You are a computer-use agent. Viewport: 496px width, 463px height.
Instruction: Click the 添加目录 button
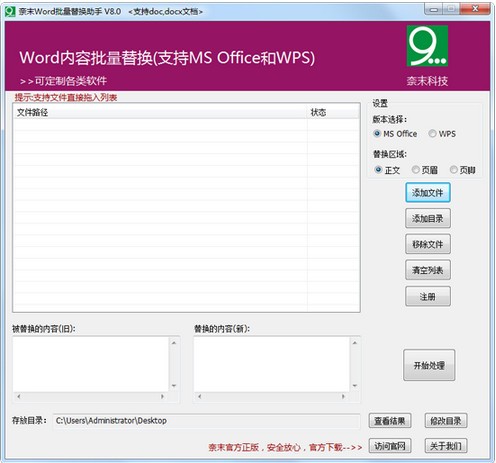click(x=428, y=218)
